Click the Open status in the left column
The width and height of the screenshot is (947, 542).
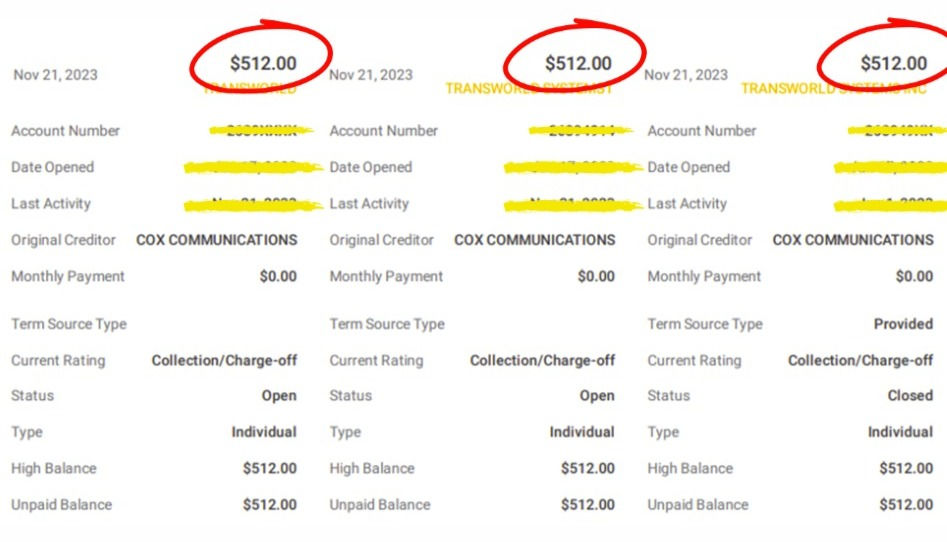coord(279,395)
